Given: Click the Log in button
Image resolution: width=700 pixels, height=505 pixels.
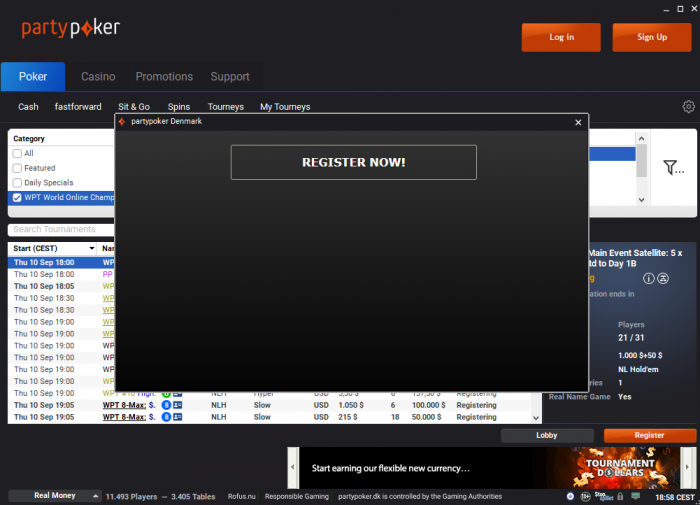Looking at the screenshot, I should tap(561, 38).
